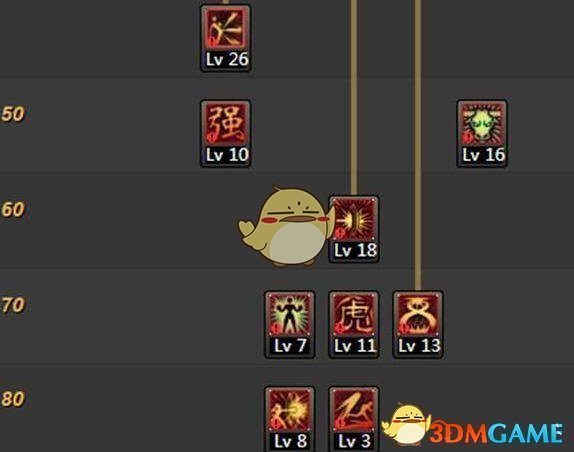
Task: Click the Lv 26 level text
Action: tap(227, 59)
